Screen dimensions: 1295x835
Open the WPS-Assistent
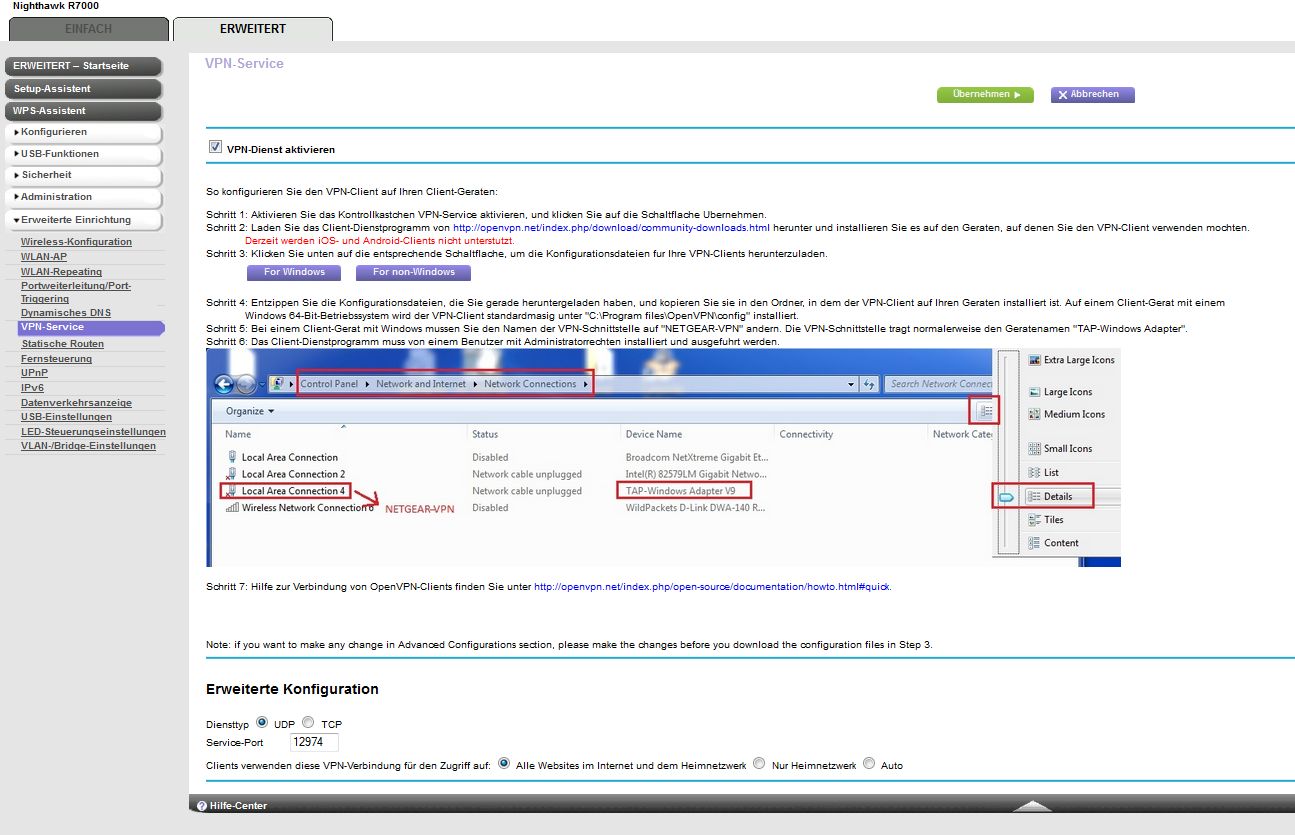[84, 111]
